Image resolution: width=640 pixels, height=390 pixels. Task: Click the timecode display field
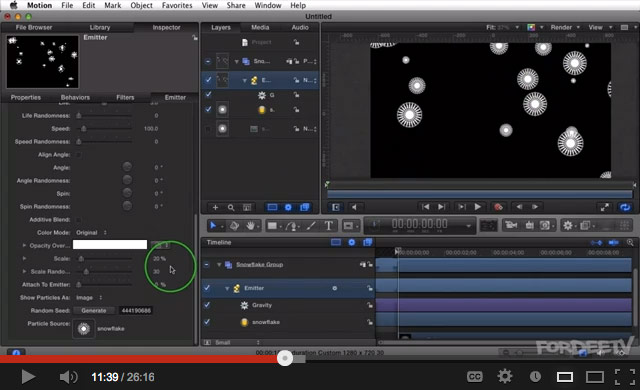click(420, 225)
